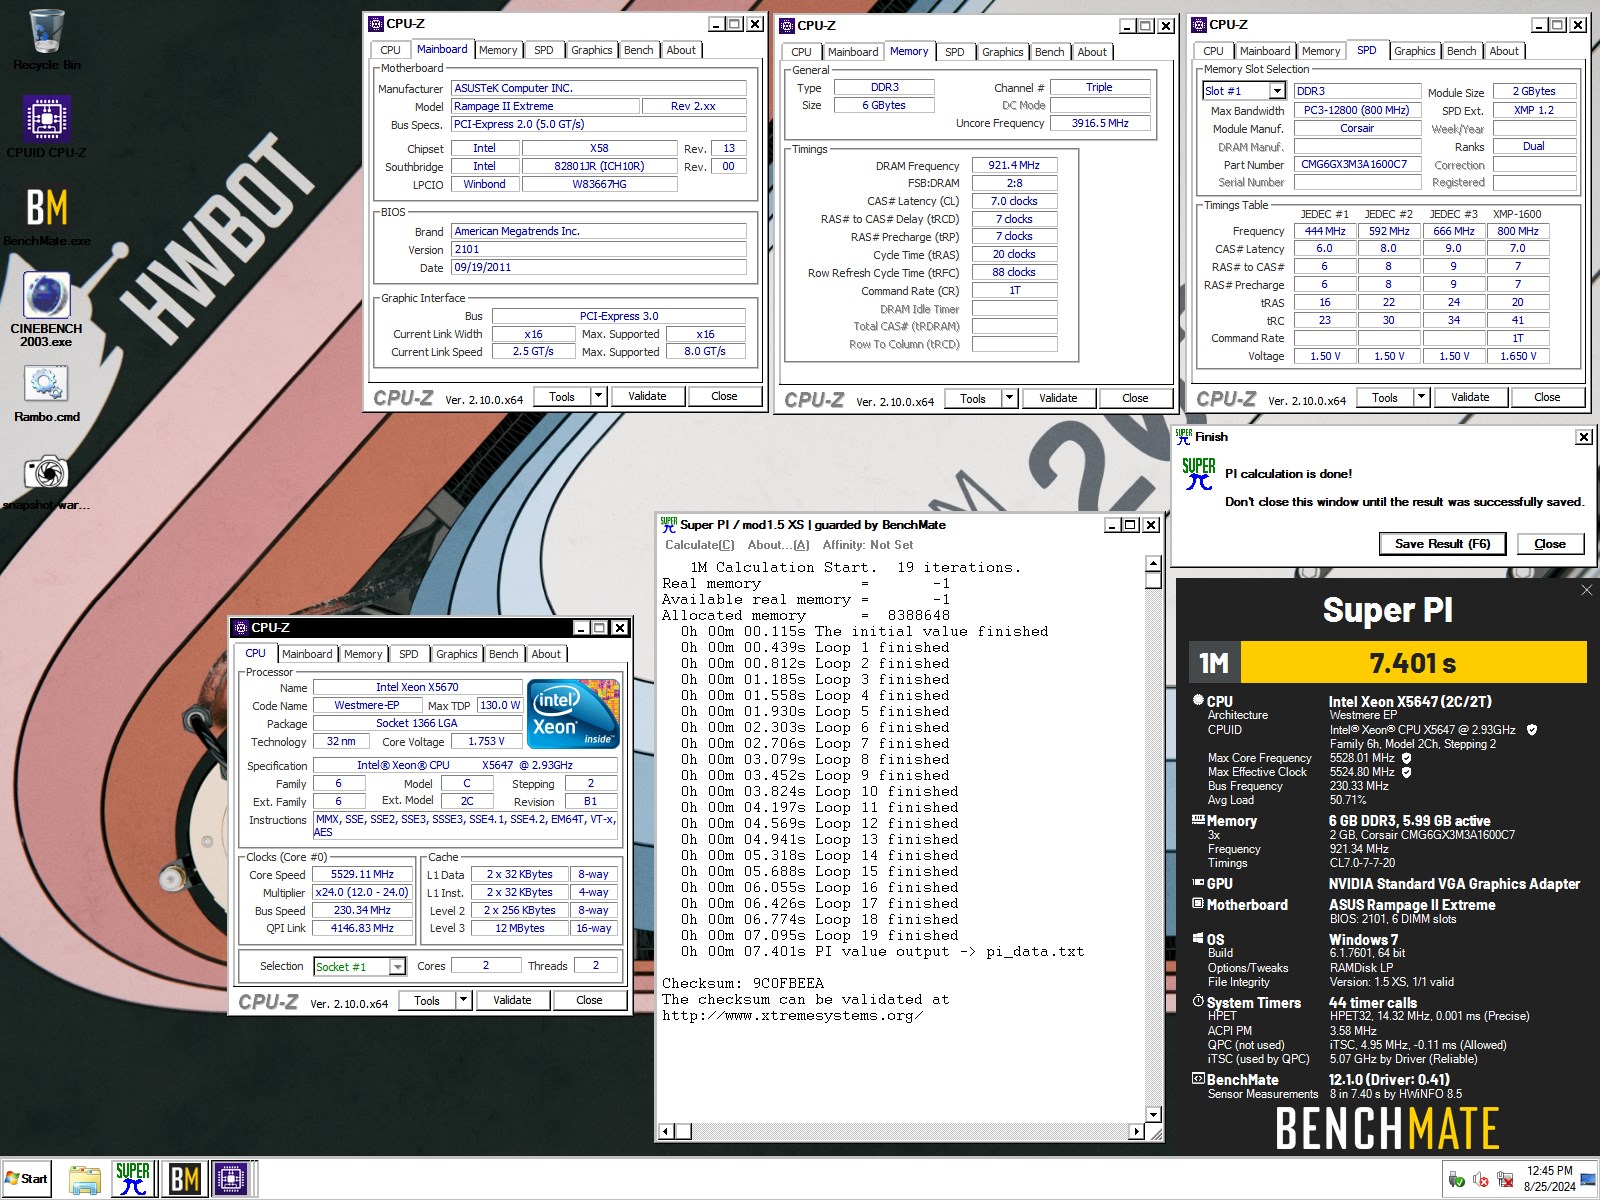Open the About tab in SPD CPU-Z window
The width and height of the screenshot is (1600, 1200).
click(x=1503, y=51)
